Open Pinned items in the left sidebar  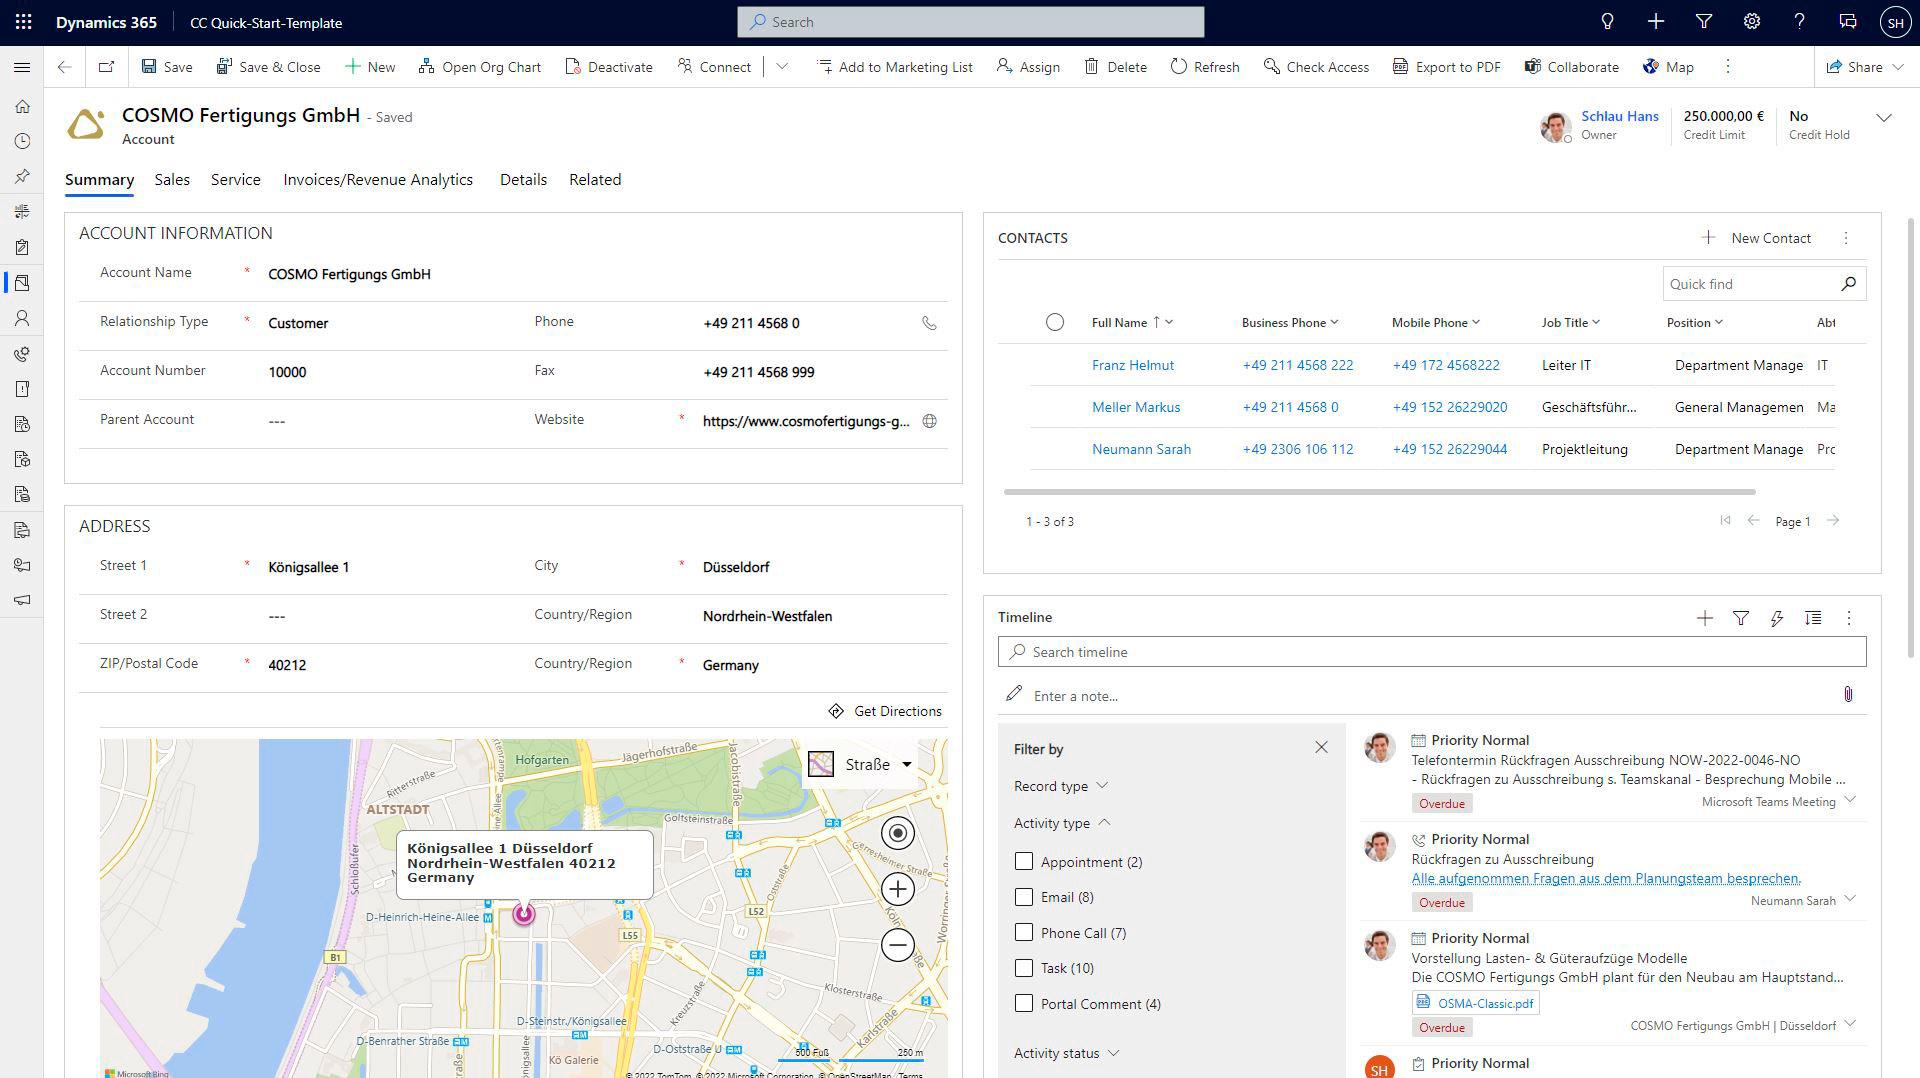[x=22, y=176]
